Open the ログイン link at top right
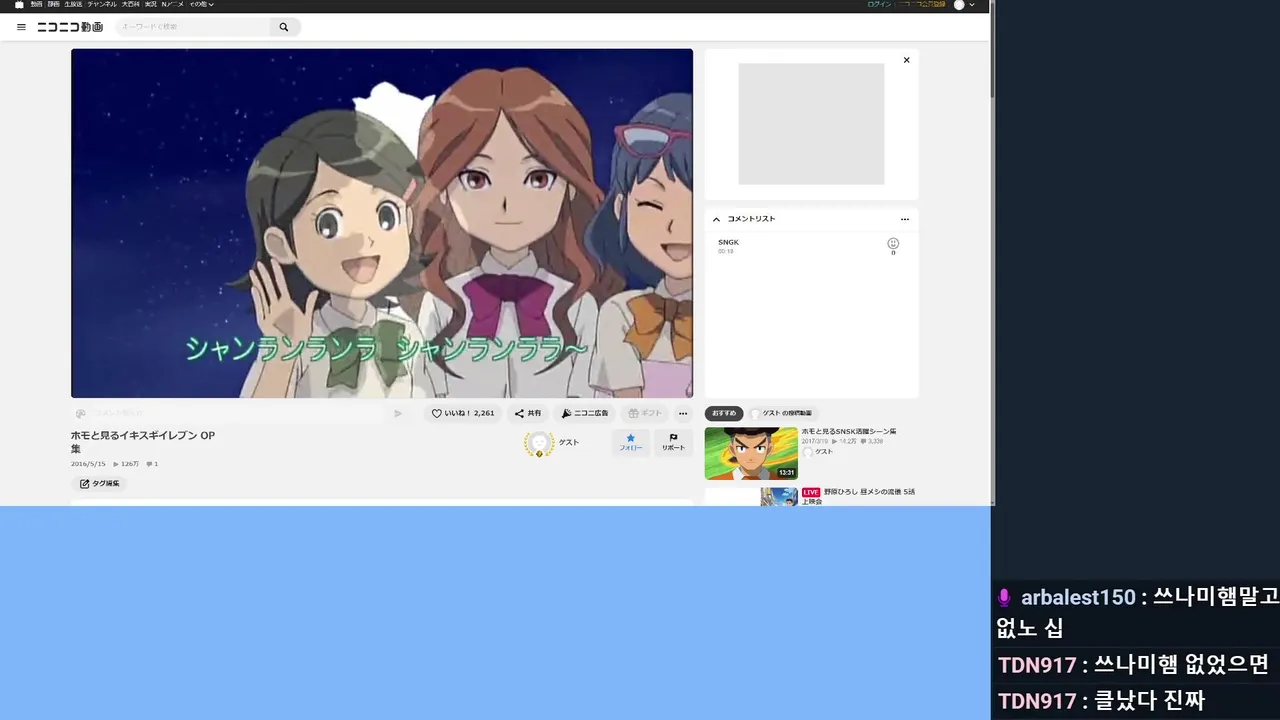This screenshot has width=1280, height=720. coord(878,5)
